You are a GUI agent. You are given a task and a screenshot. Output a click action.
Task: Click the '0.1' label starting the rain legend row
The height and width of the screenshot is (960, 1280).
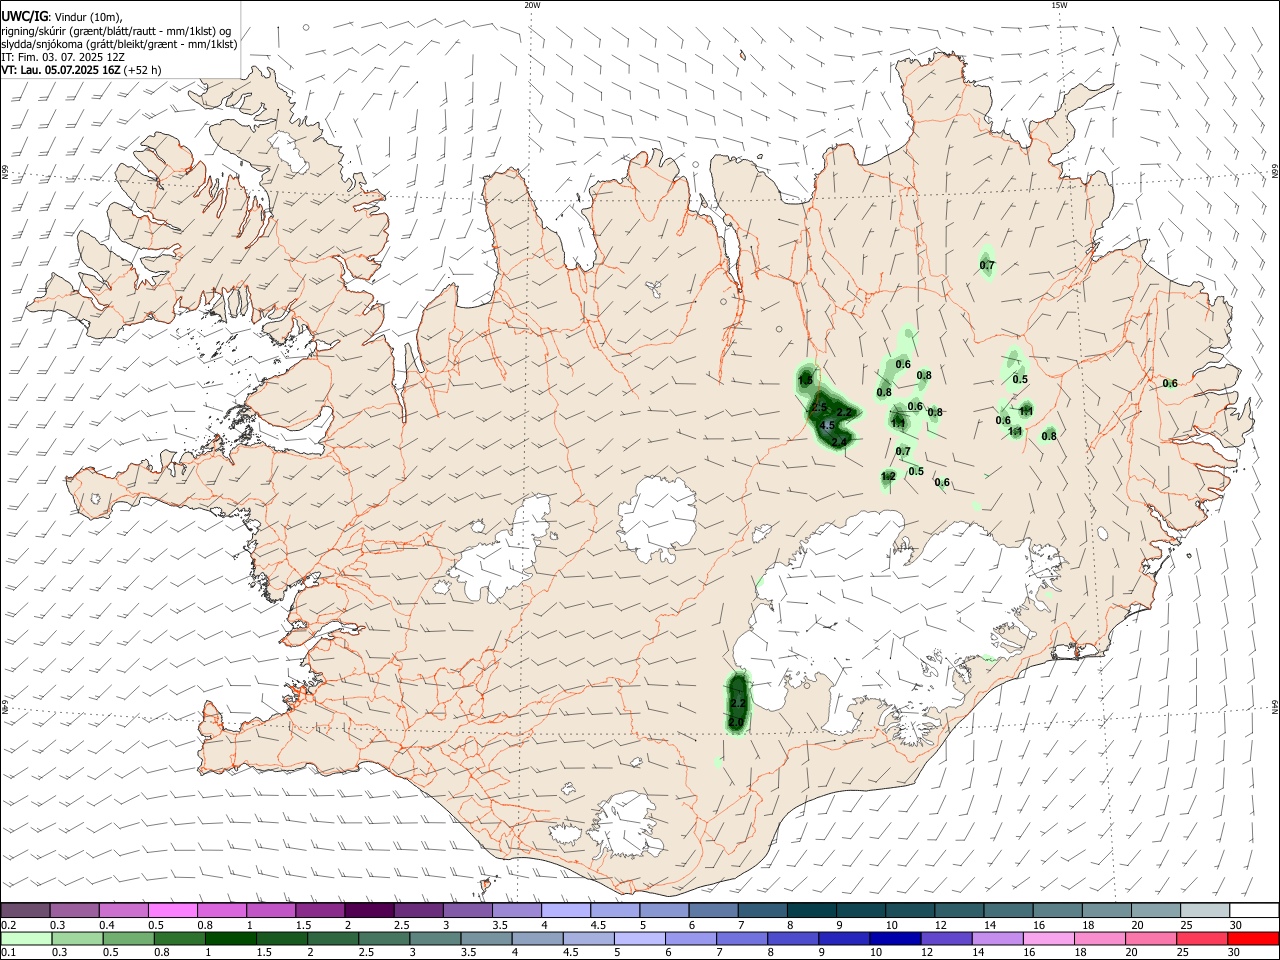(x=9, y=953)
